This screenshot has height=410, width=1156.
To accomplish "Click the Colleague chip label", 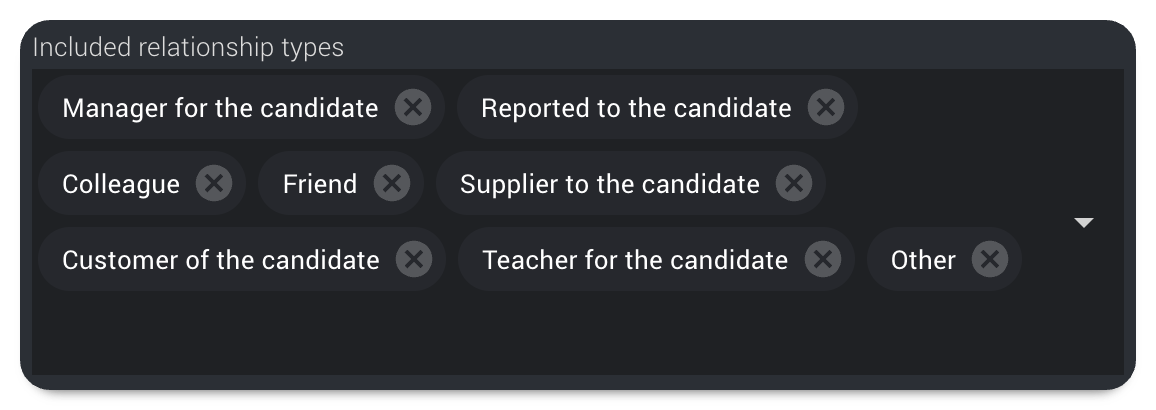I will pos(121,184).
